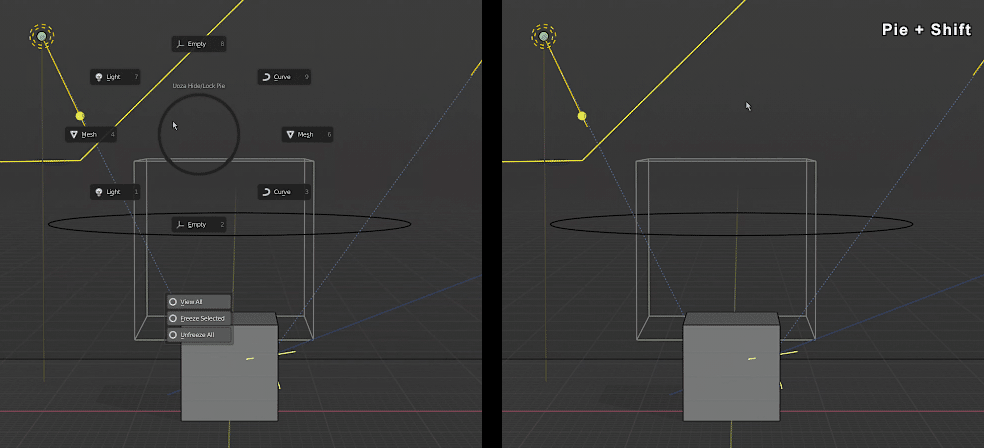Viewport: 984px width, 448px height.
Task: Choose the Curve pie item numbered 9
Action: click(284, 77)
